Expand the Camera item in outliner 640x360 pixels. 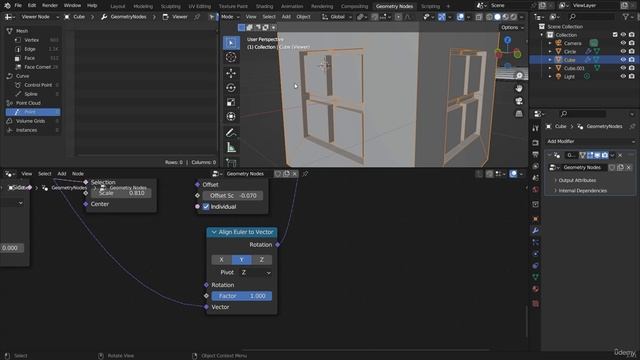coord(550,43)
